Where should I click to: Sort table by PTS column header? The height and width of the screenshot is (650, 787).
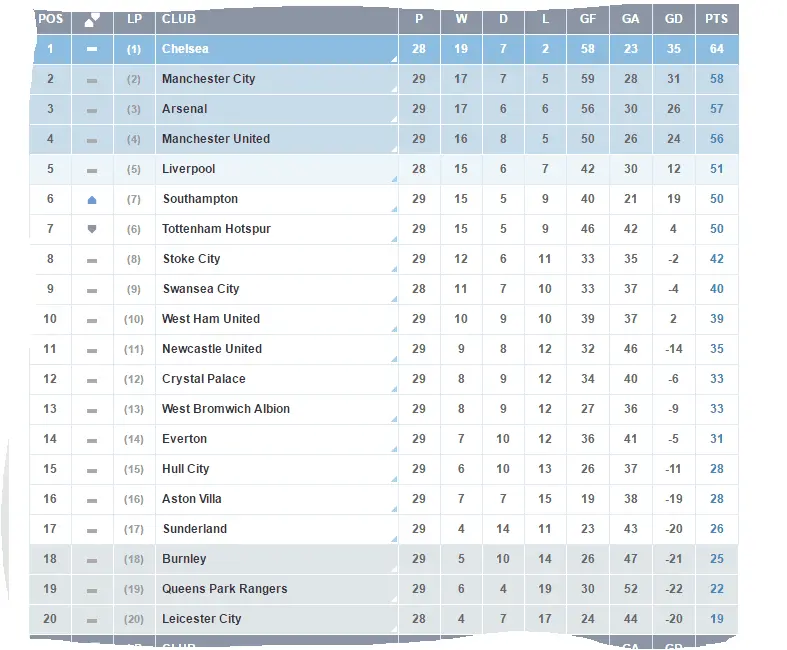click(716, 19)
